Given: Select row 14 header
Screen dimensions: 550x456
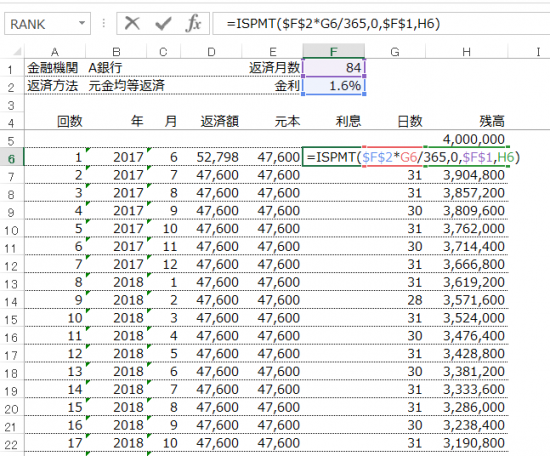Looking at the screenshot, I should pyautogui.click(x=12, y=301).
